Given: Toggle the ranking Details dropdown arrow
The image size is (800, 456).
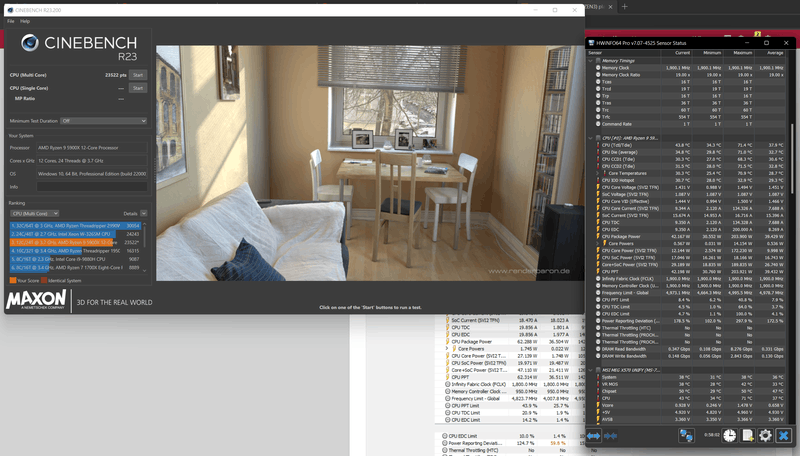Looking at the screenshot, I should 144,213.
